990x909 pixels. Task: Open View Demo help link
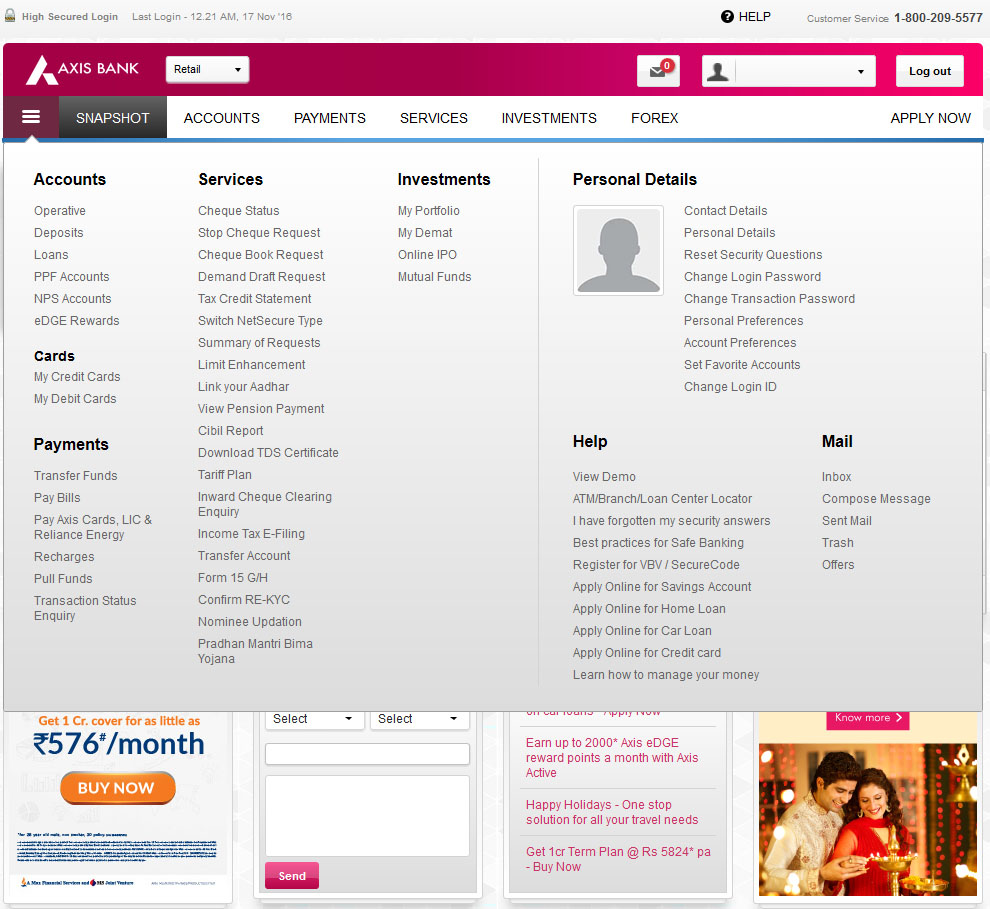[604, 477]
